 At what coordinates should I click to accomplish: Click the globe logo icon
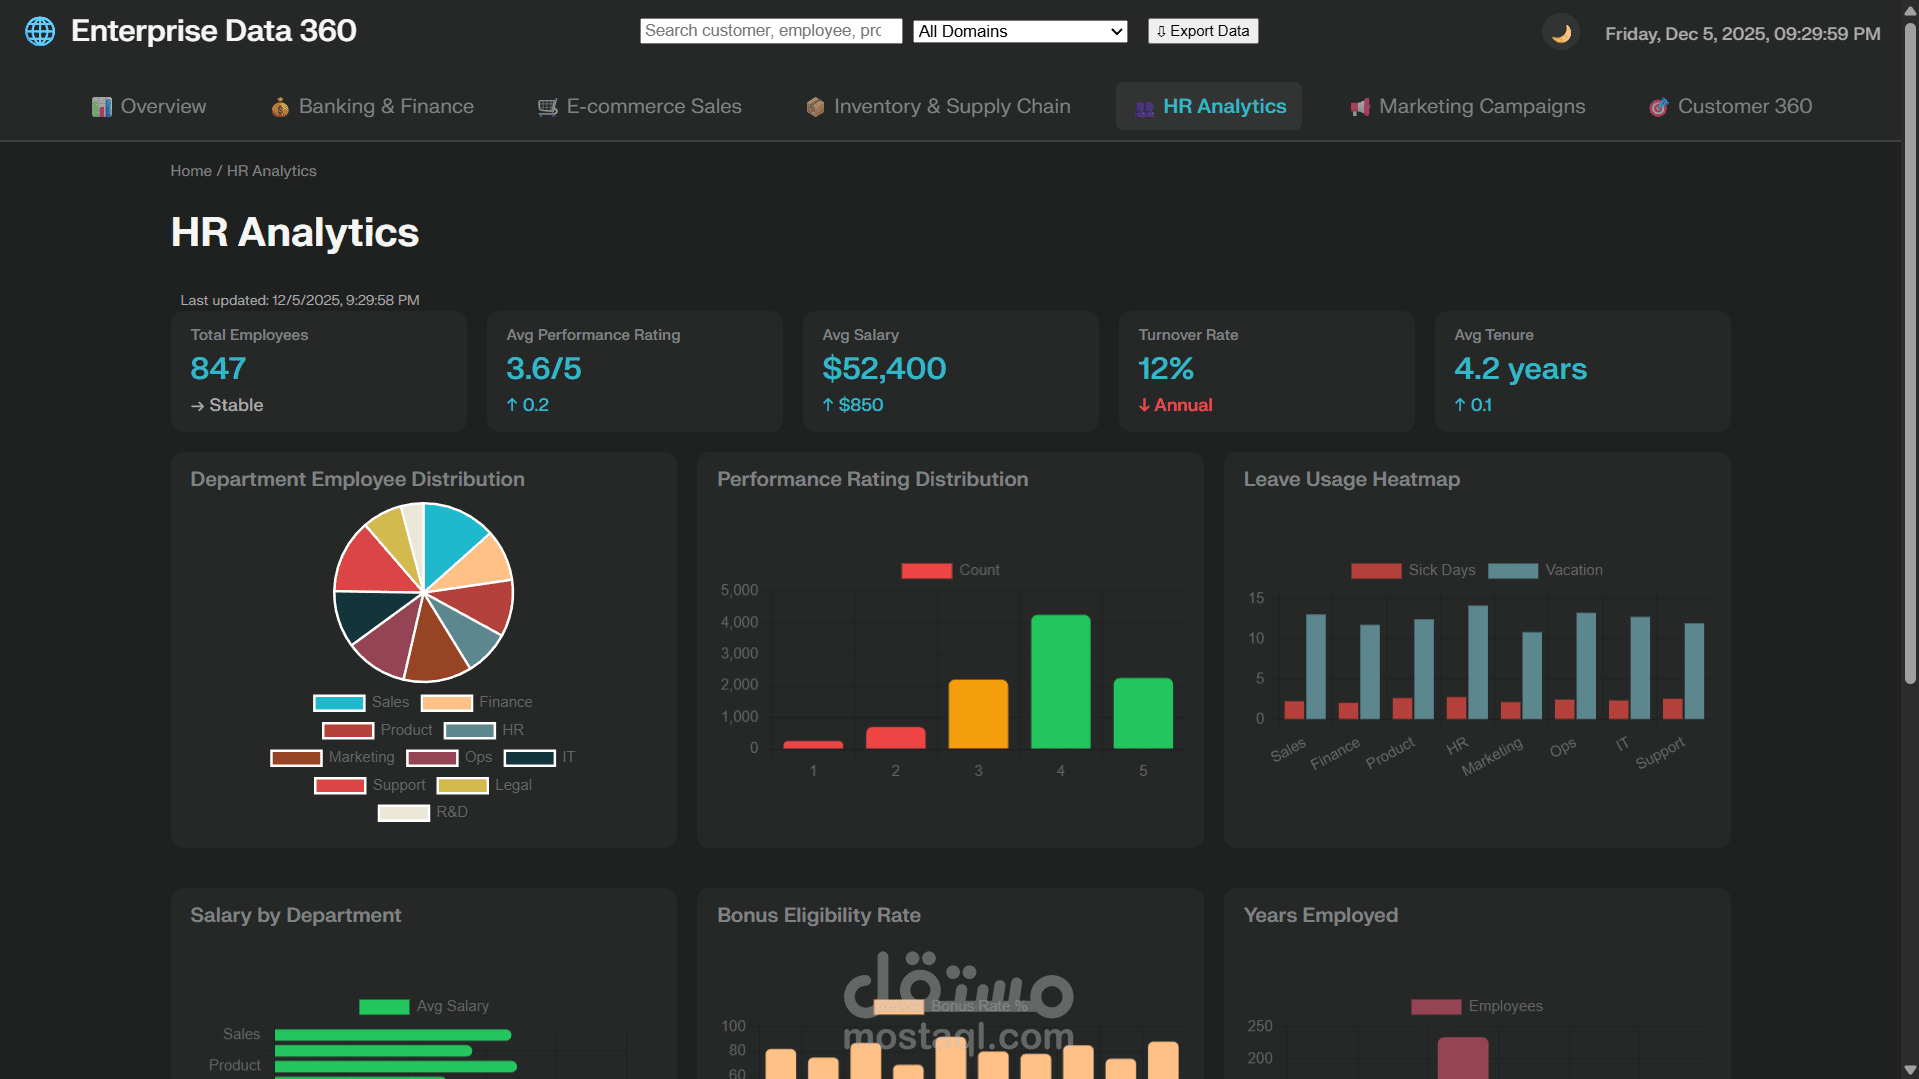[x=40, y=31]
